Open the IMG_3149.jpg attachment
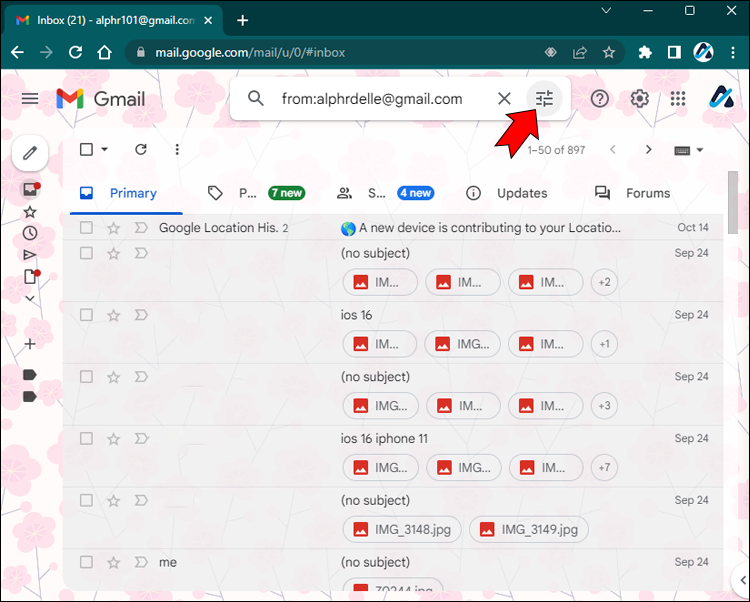This screenshot has height=602, width=750. pyautogui.click(x=529, y=530)
